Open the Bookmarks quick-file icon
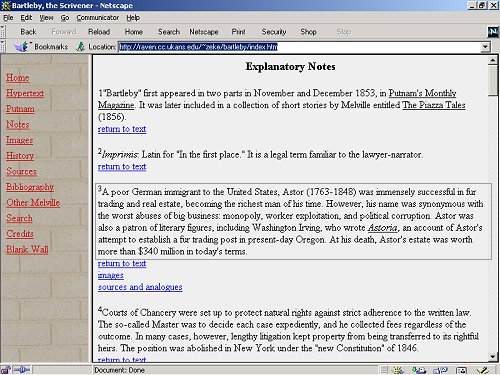Screen dimensions: 500x375 pos(22,47)
